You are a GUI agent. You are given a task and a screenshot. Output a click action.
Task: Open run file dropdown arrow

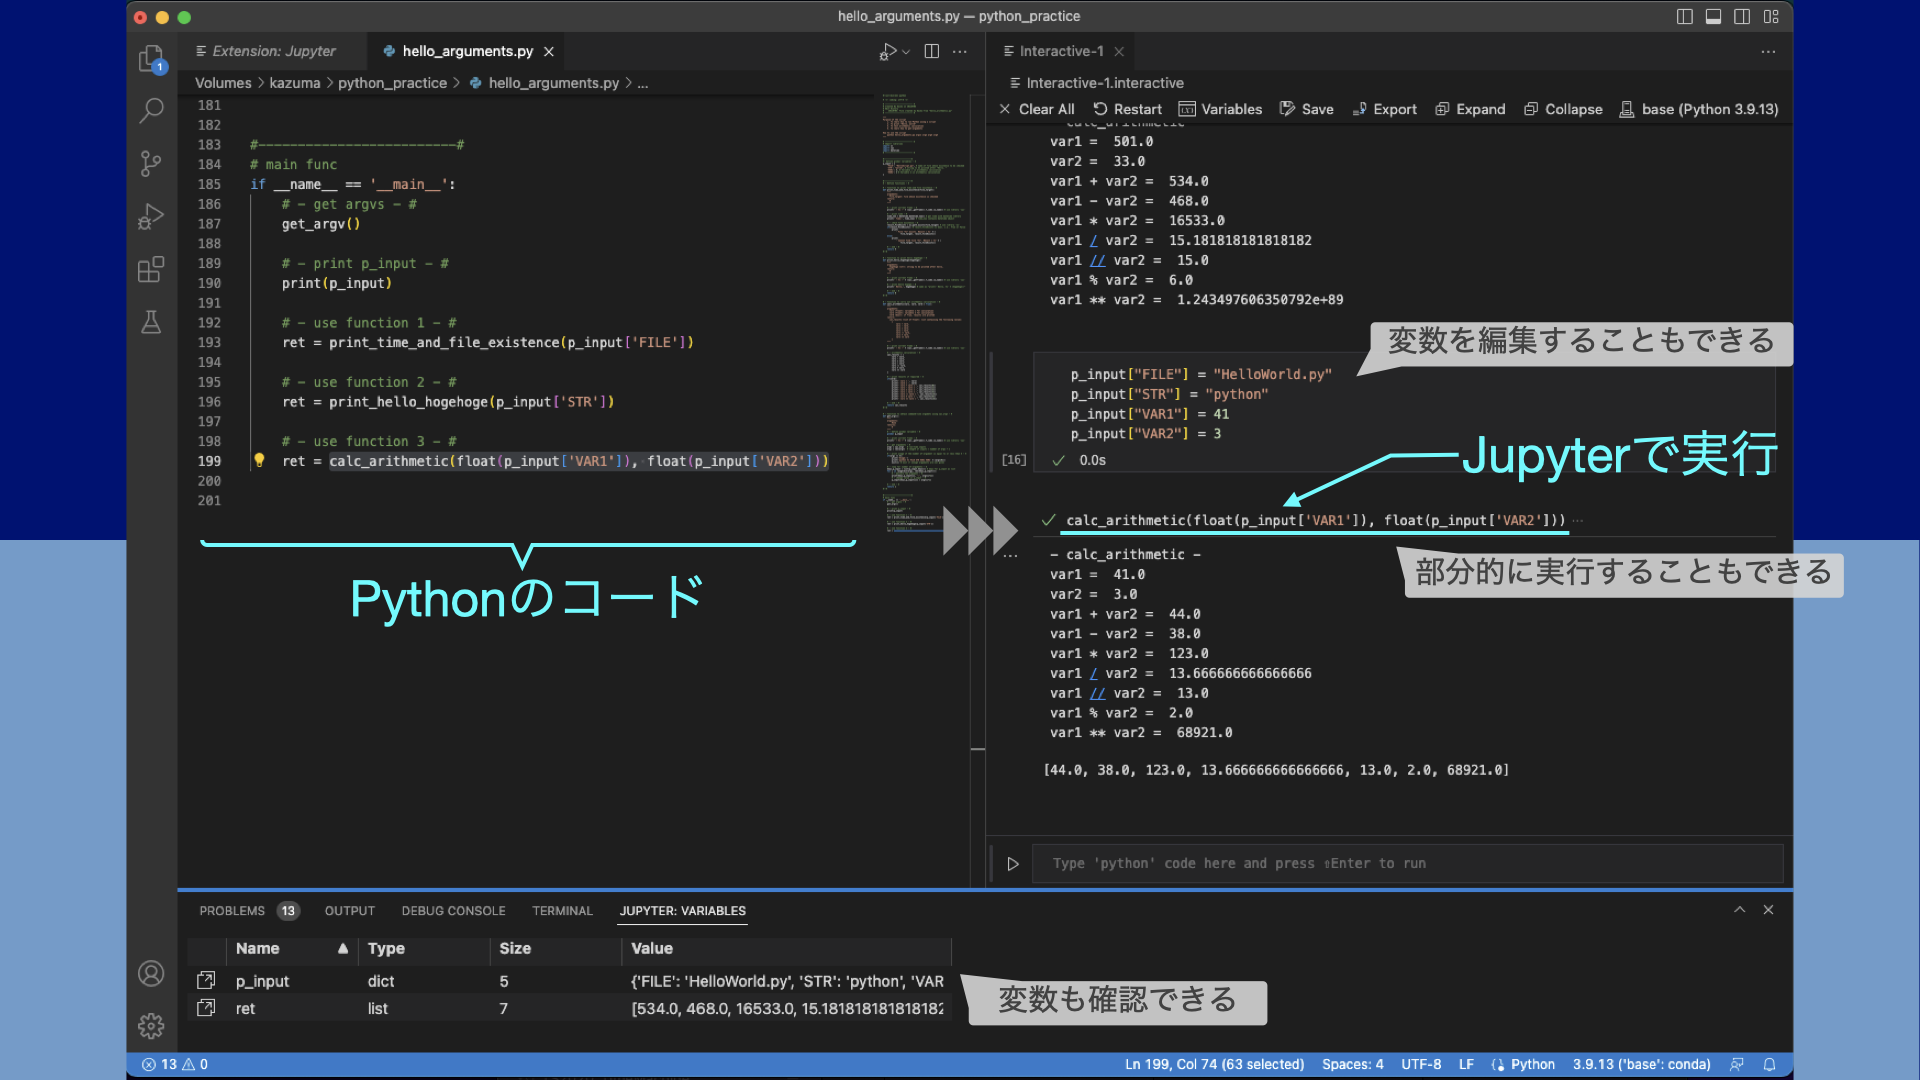coord(906,51)
